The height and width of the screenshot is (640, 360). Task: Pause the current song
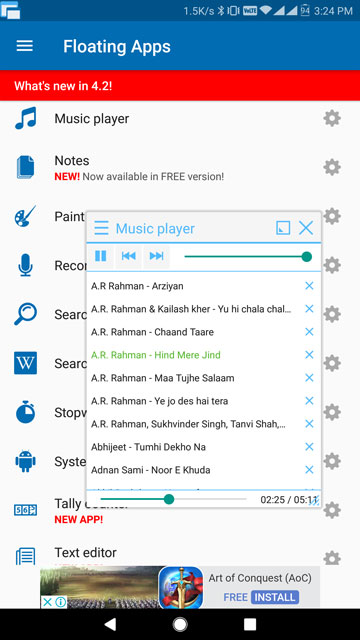(x=100, y=256)
